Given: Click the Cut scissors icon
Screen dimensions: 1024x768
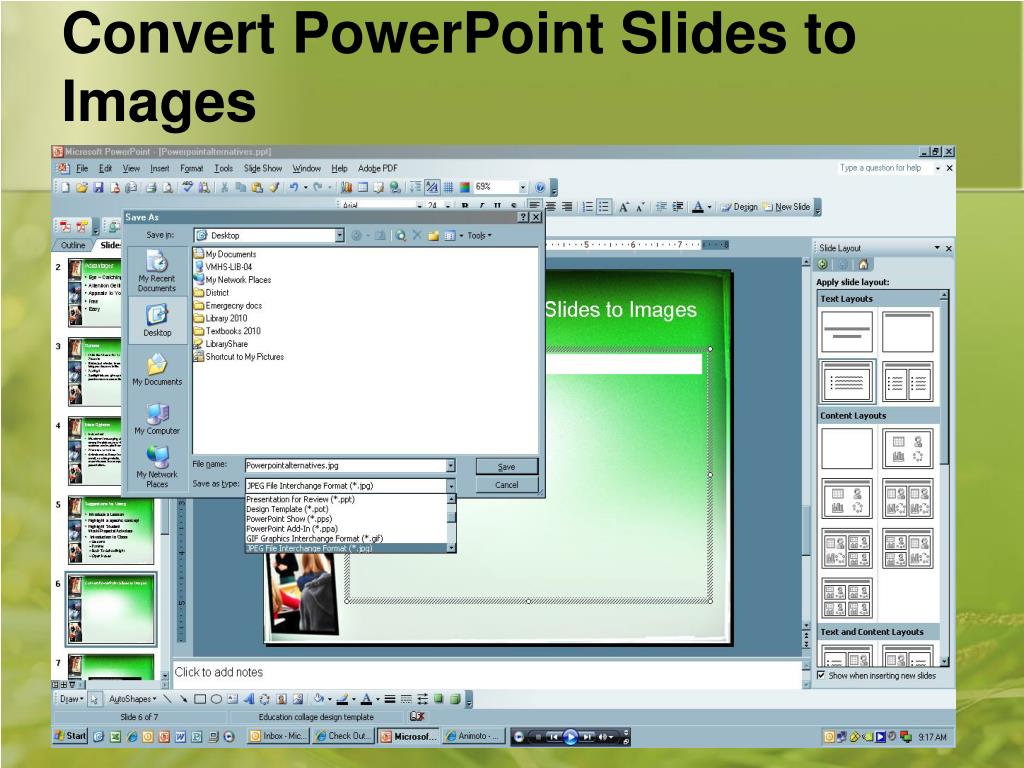Looking at the screenshot, I should point(224,187).
